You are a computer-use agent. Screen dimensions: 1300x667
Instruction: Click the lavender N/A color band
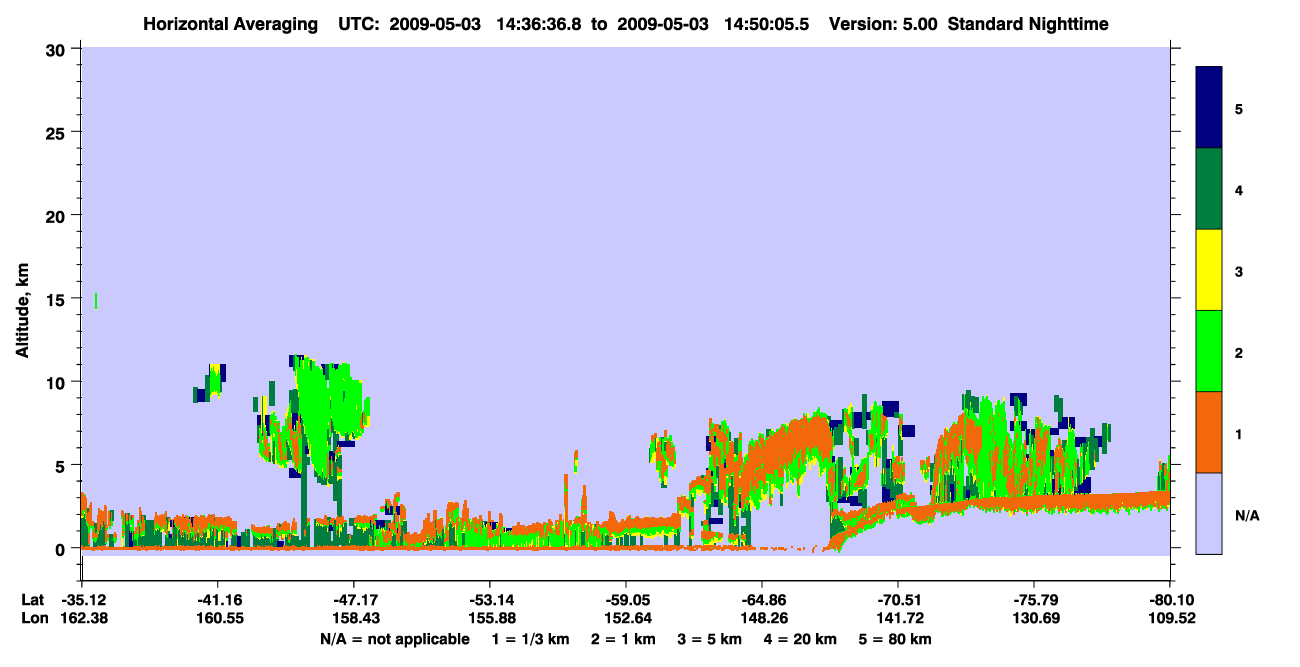click(1209, 513)
